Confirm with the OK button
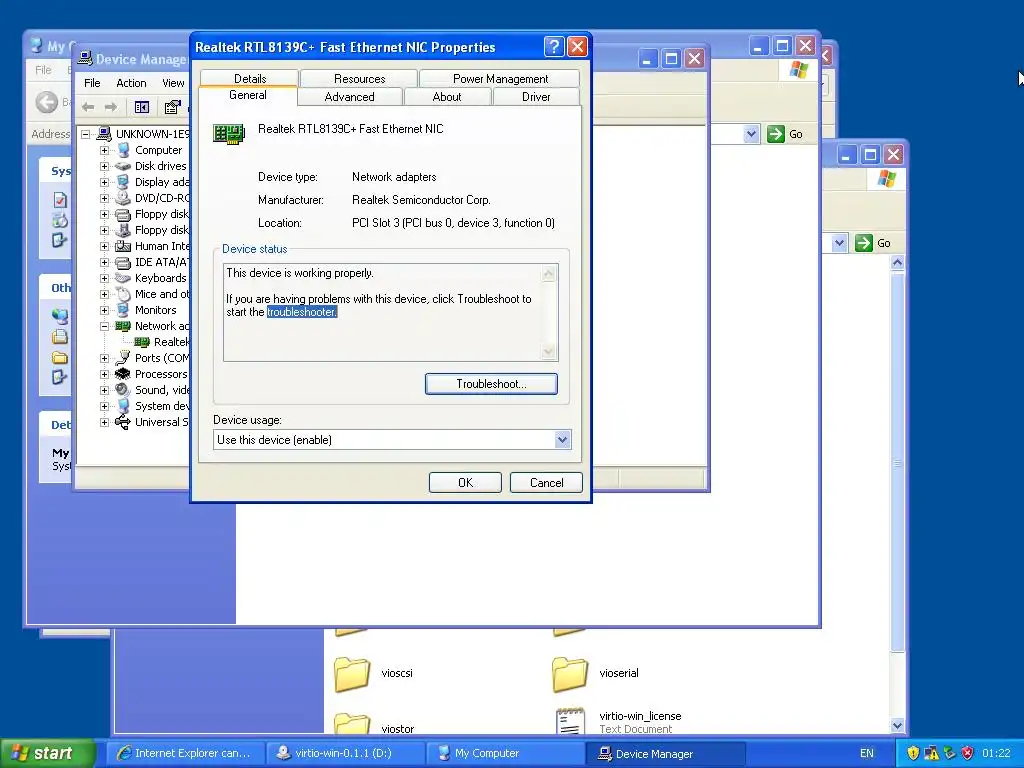Image resolution: width=1024 pixels, height=768 pixels. [465, 483]
